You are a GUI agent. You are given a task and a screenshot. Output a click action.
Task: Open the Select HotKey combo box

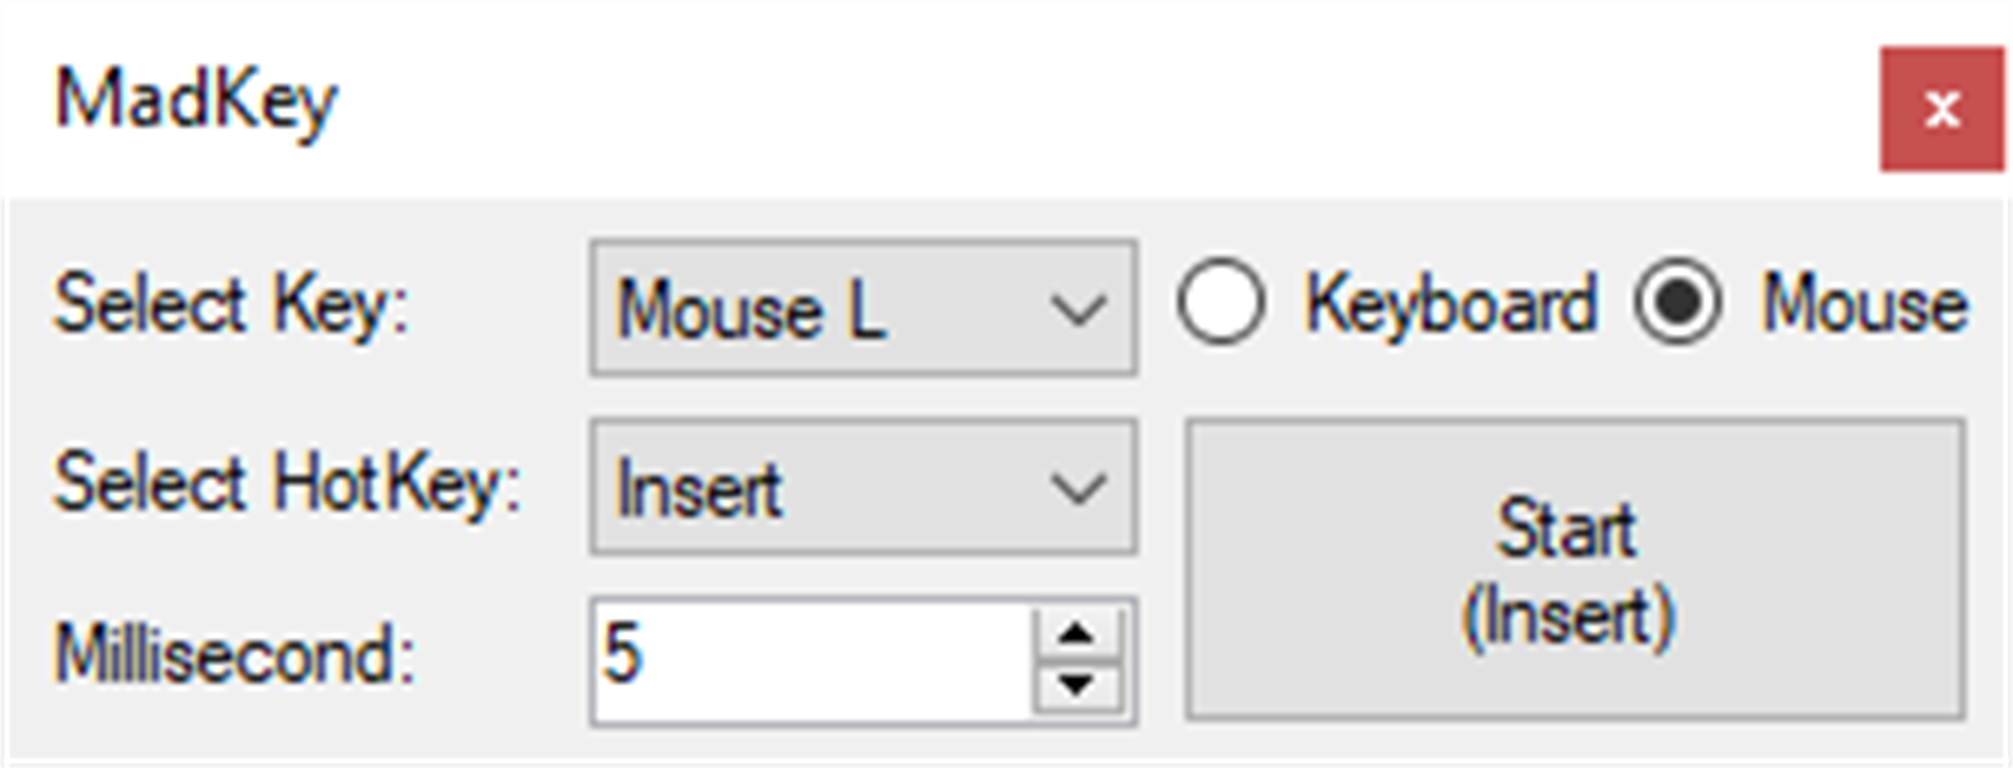coord(864,486)
